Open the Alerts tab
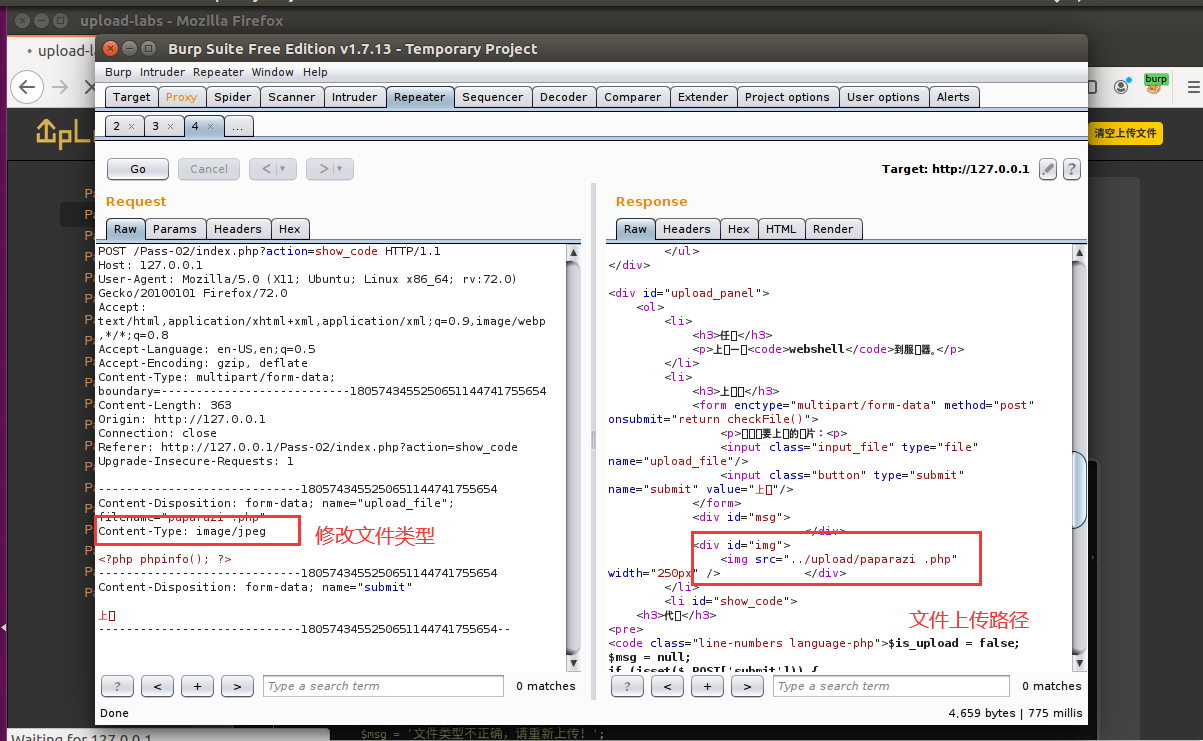The width and height of the screenshot is (1203, 741). tap(953, 97)
